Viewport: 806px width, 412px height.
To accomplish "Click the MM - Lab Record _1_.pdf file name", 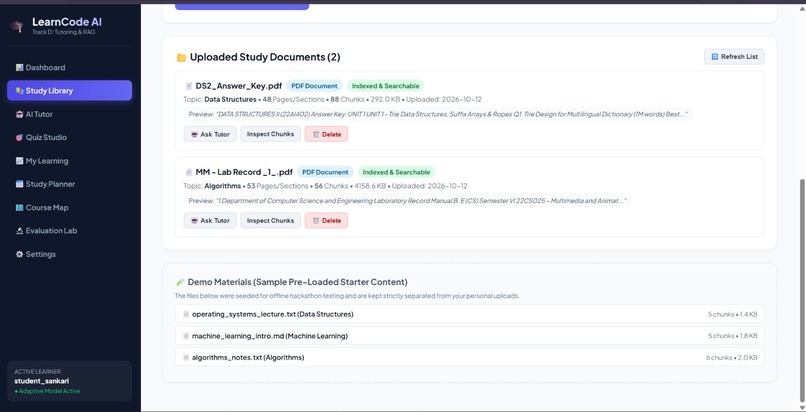I will 244,172.
